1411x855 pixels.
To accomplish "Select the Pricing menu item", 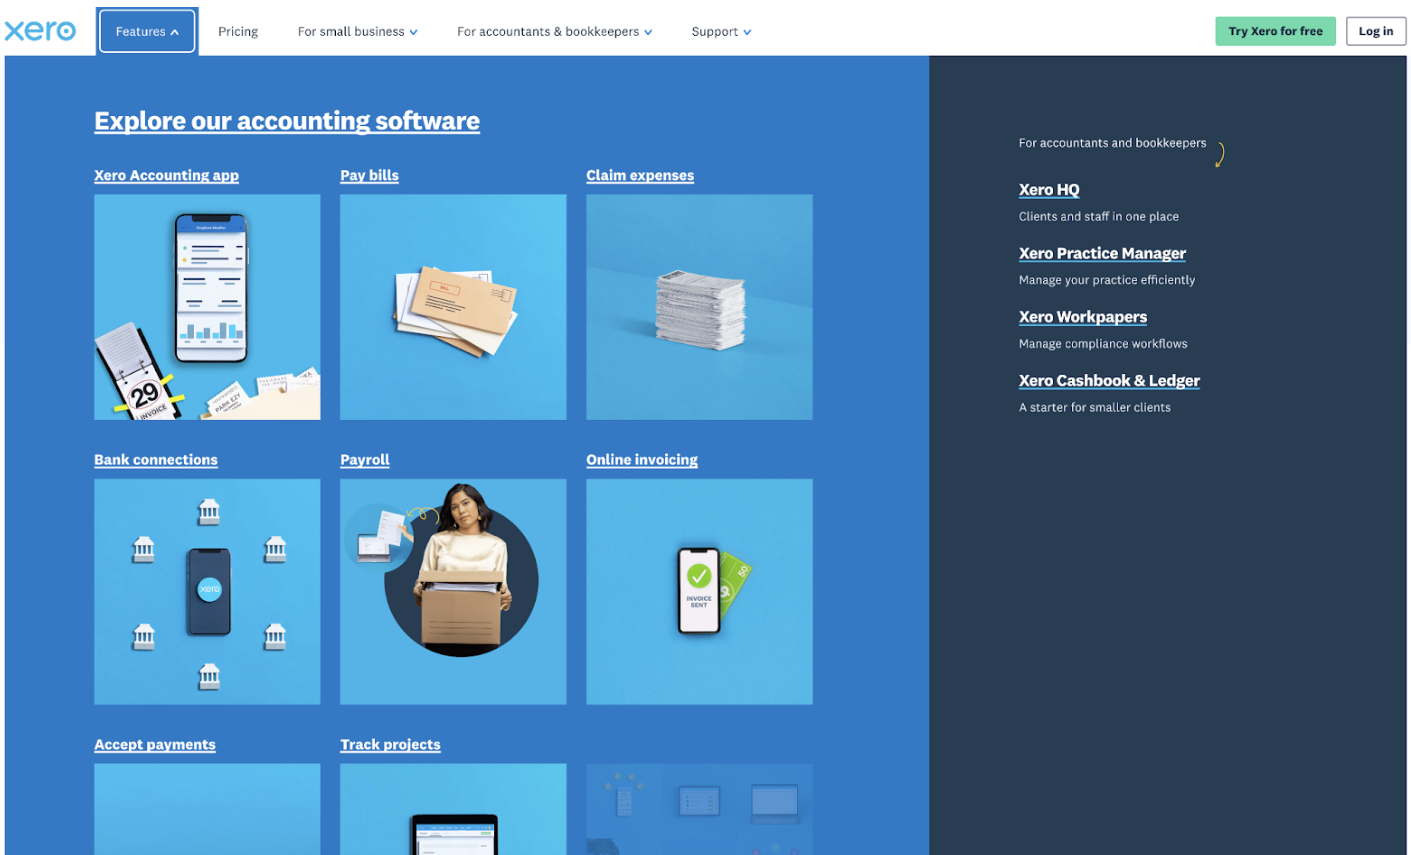I will pyautogui.click(x=237, y=31).
